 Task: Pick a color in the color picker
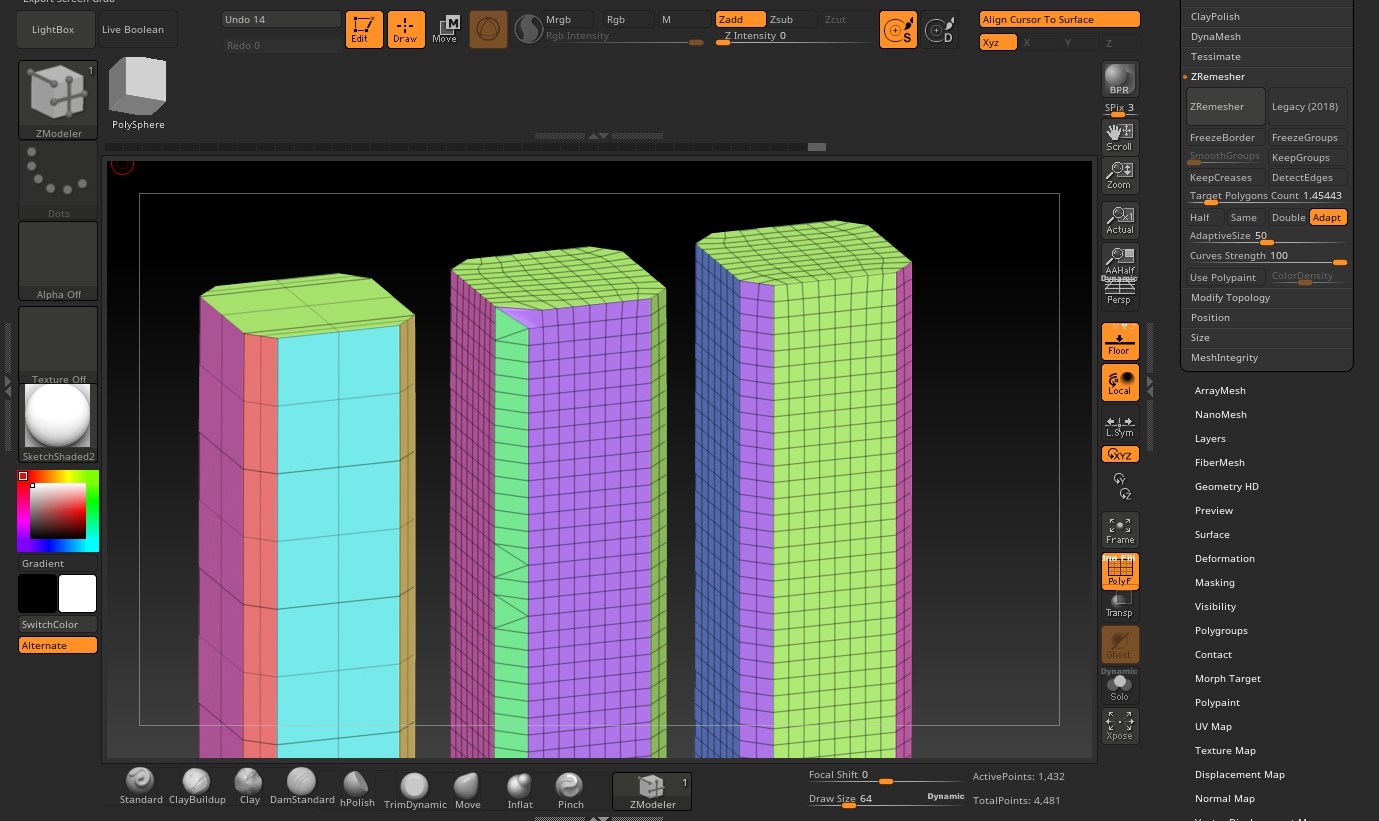(x=58, y=511)
